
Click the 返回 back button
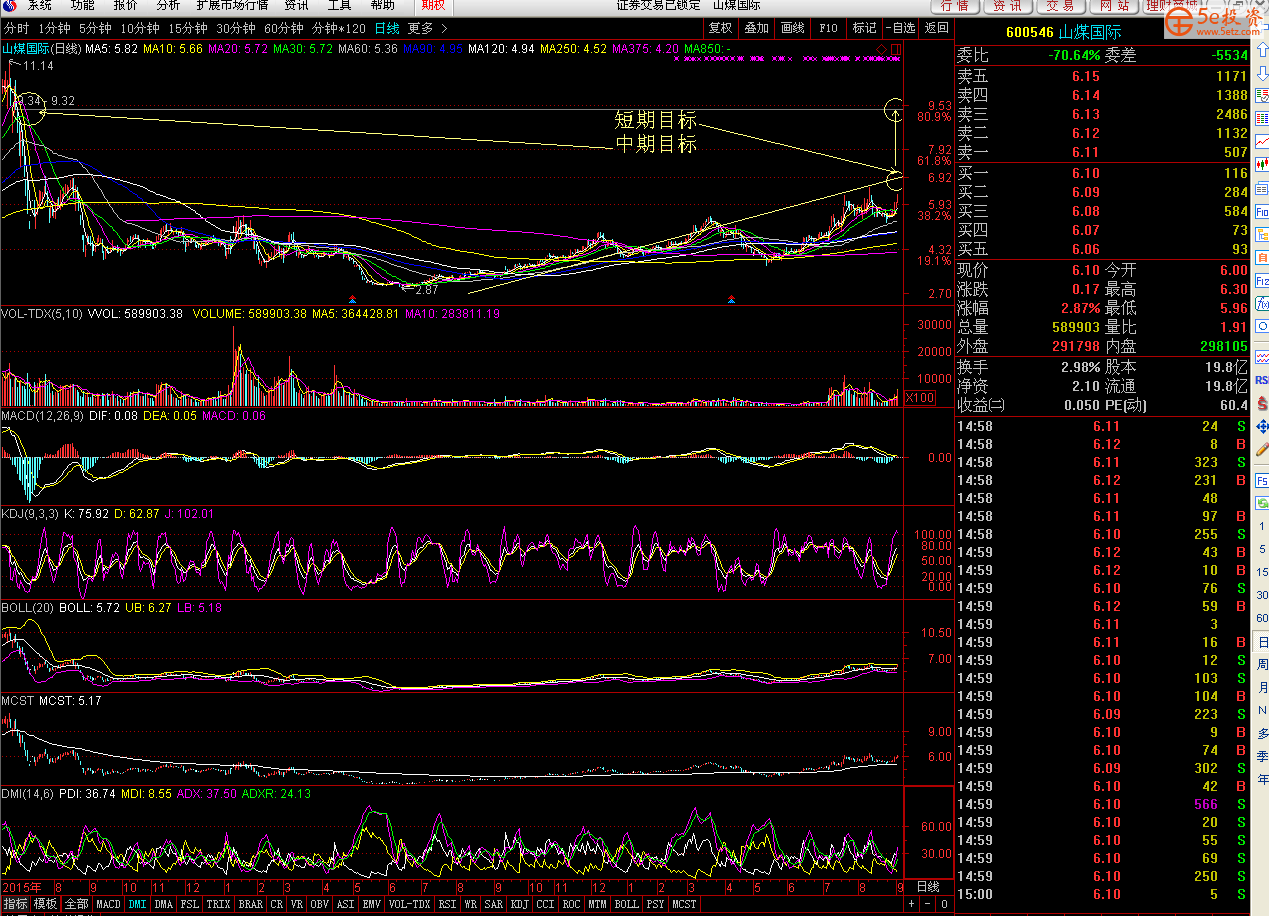click(936, 28)
